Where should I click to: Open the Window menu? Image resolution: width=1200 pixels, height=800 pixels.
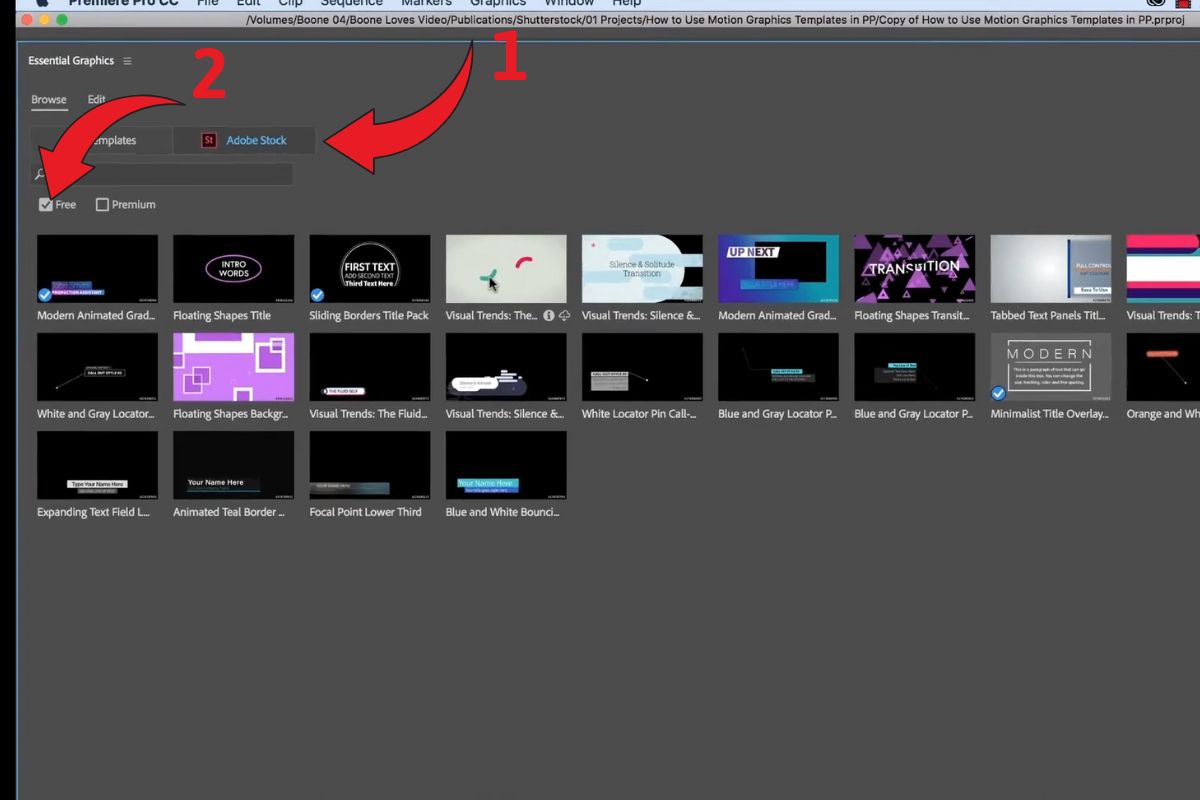(x=569, y=3)
